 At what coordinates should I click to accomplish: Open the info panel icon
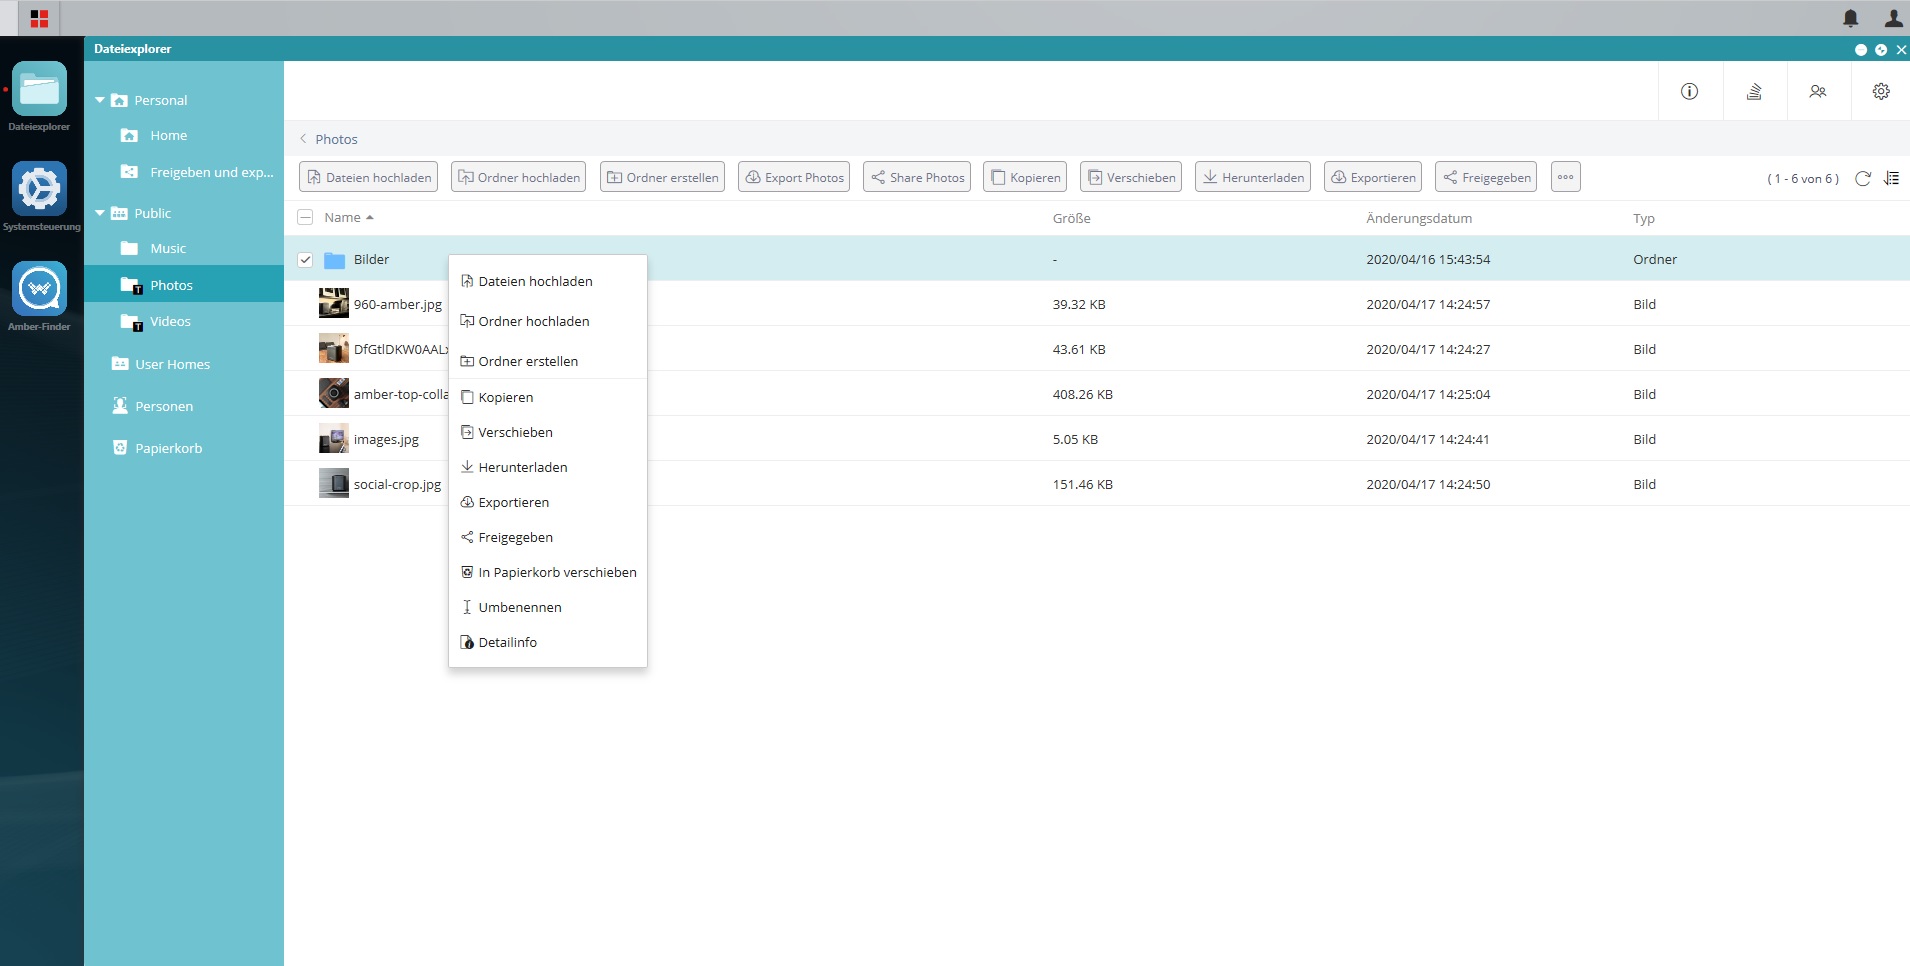[1689, 91]
